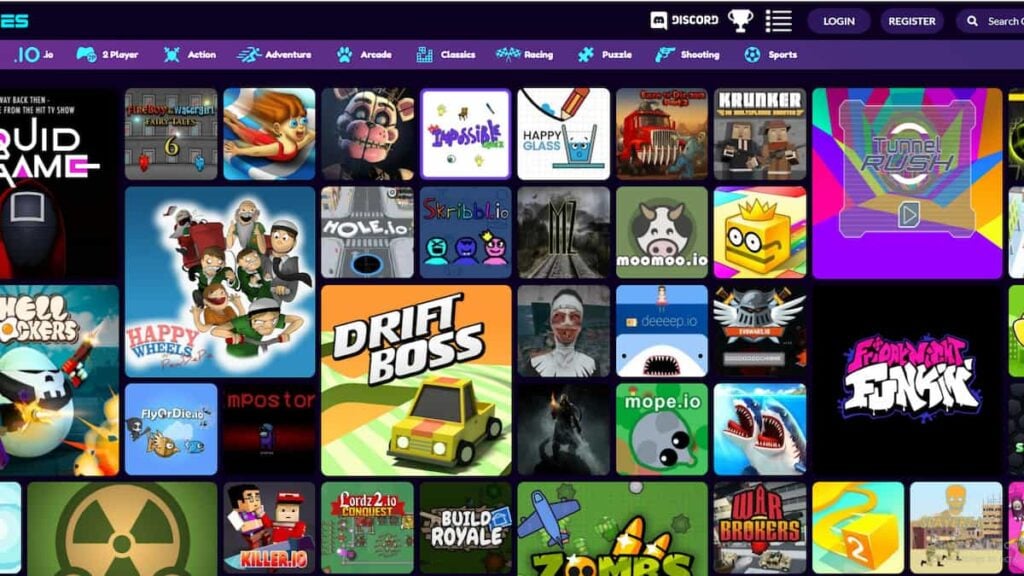The image size is (1024, 576).
Task: Open the Action category
Action: [189, 55]
